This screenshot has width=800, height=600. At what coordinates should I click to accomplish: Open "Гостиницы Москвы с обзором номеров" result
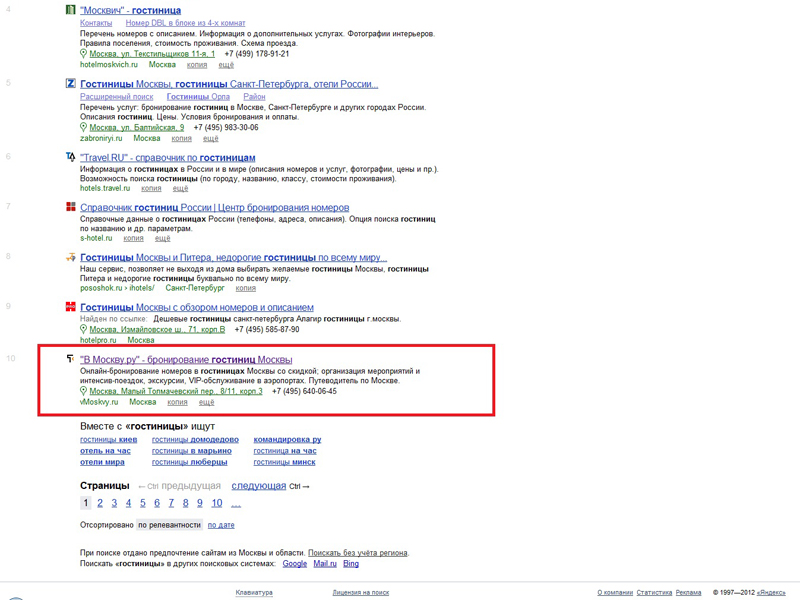pyautogui.click(x=197, y=308)
